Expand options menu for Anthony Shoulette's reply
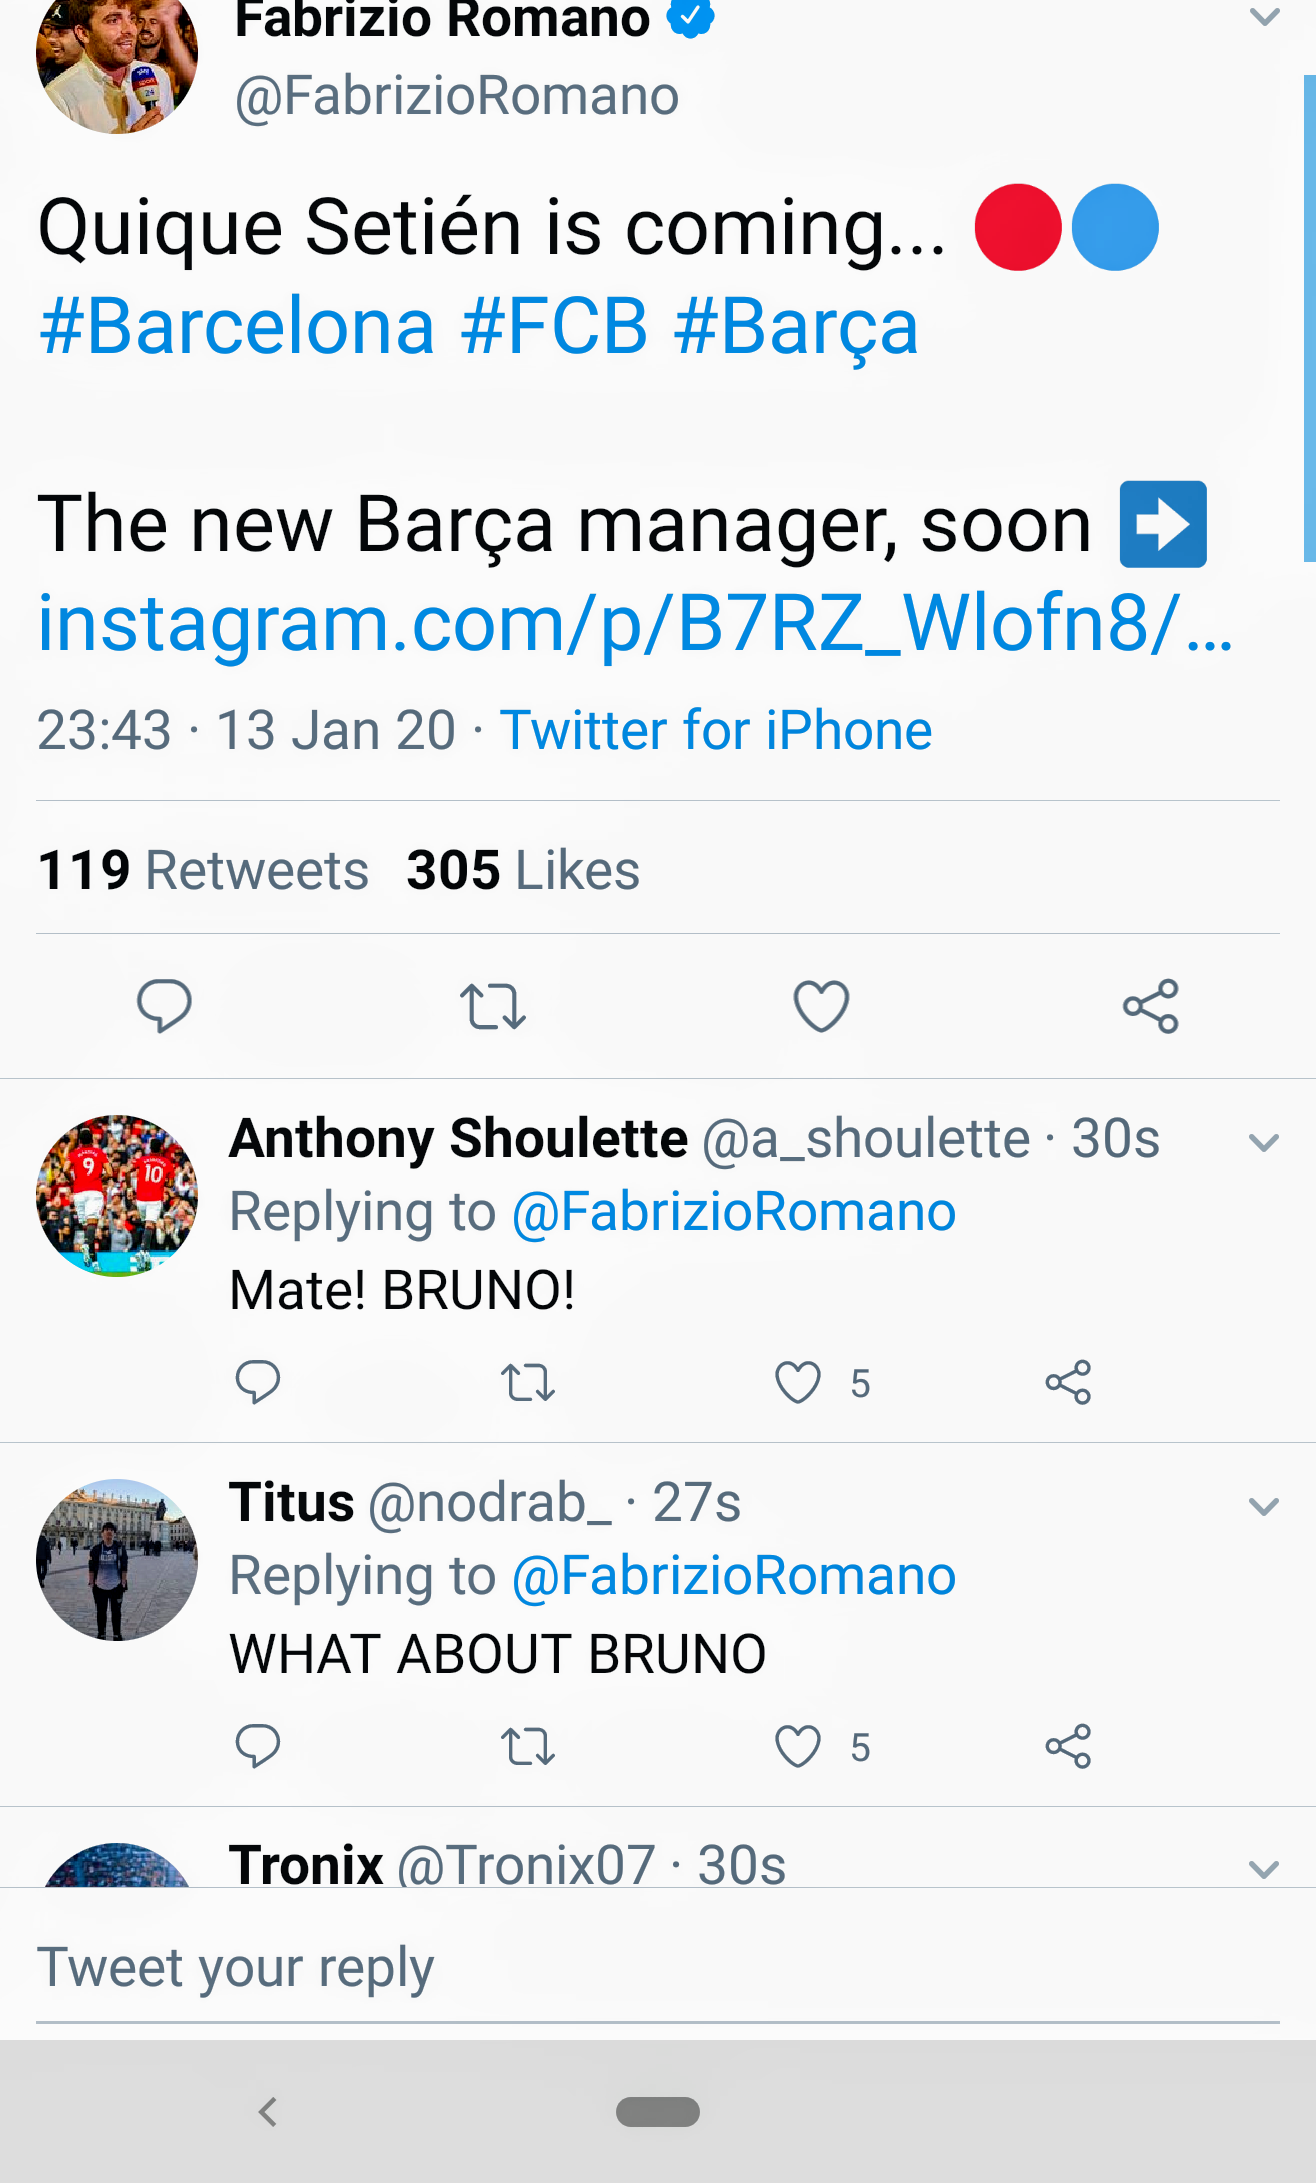Viewport: 1316px width, 2183px height. click(1265, 1143)
